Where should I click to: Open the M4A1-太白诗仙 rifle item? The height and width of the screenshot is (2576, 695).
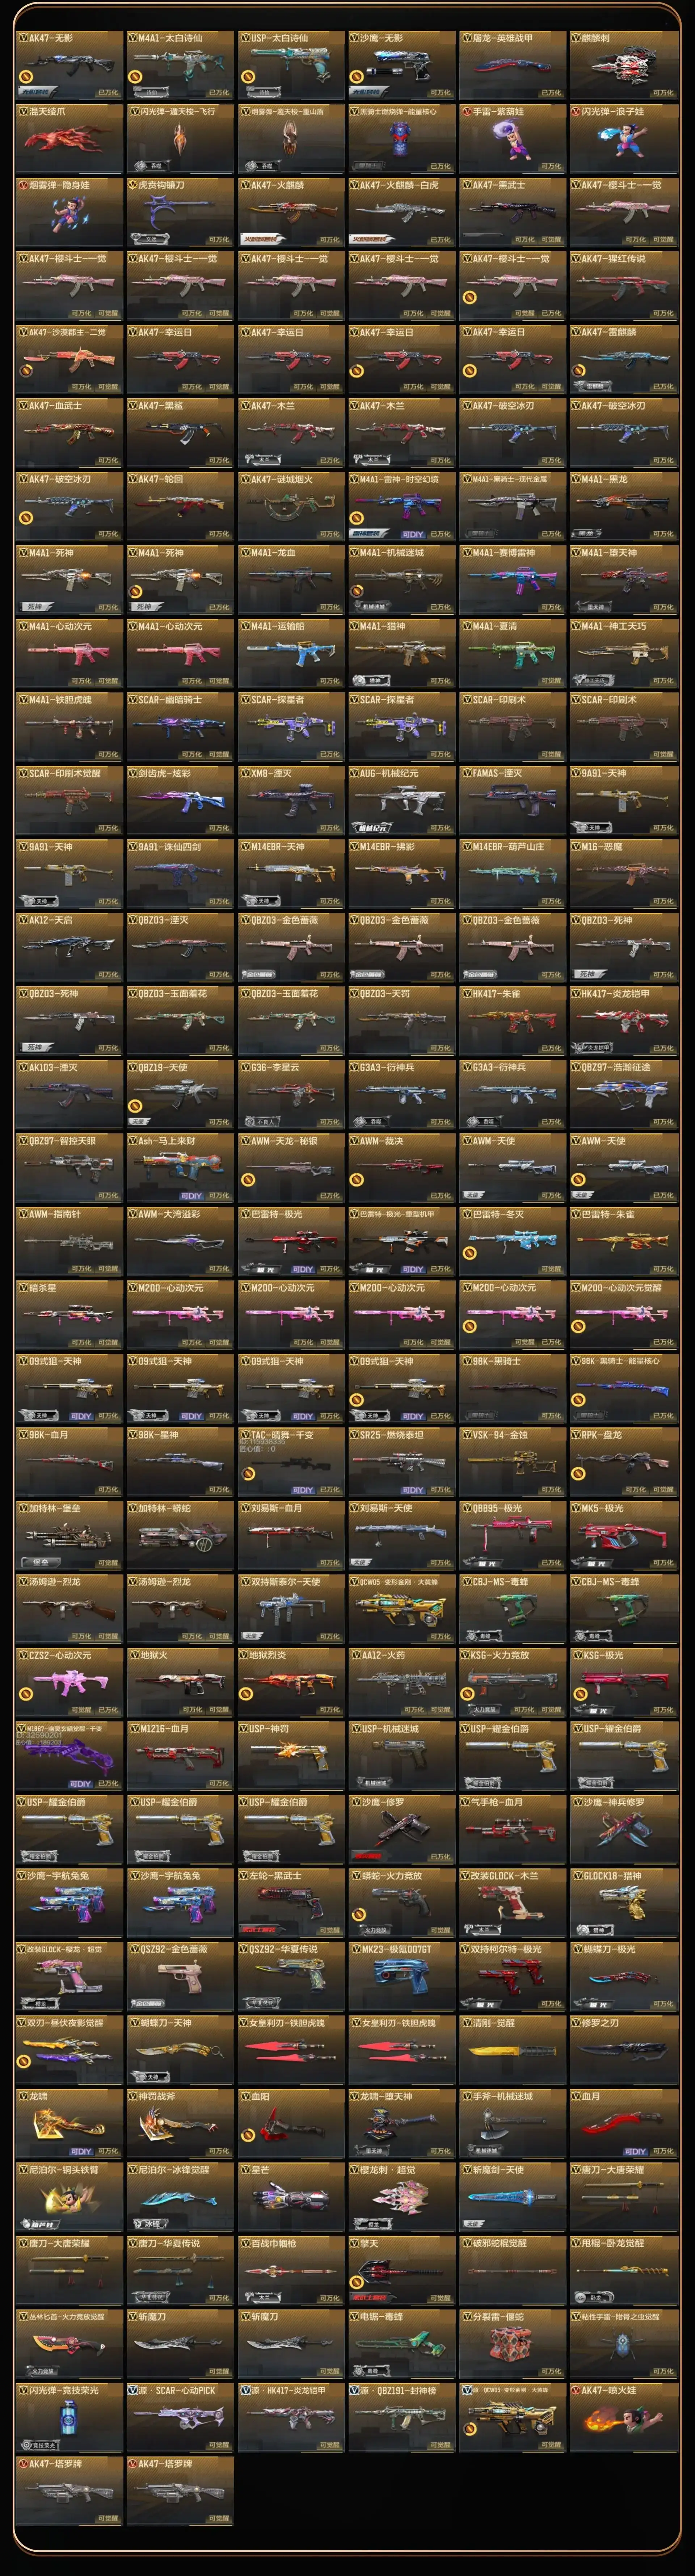(x=179, y=64)
